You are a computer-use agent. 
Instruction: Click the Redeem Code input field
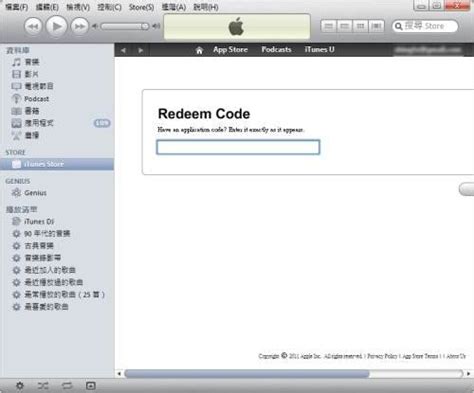238,147
